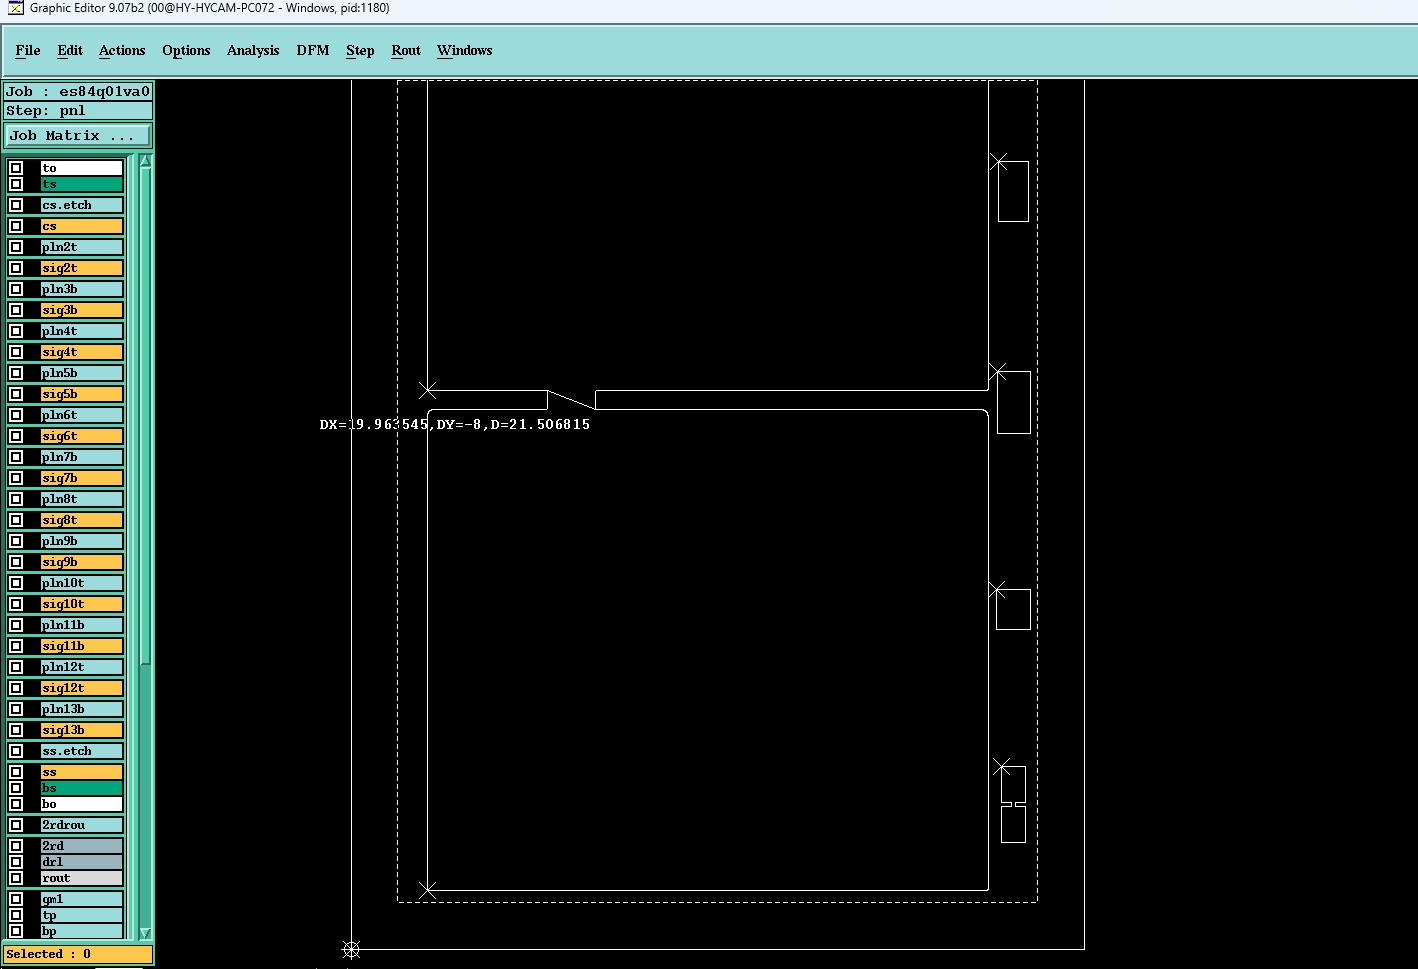The height and width of the screenshot is (969, 1418).
Task: Toggle the checkbox for layer cs.etch
Action: pyautogui.click(x=16, y=205)
